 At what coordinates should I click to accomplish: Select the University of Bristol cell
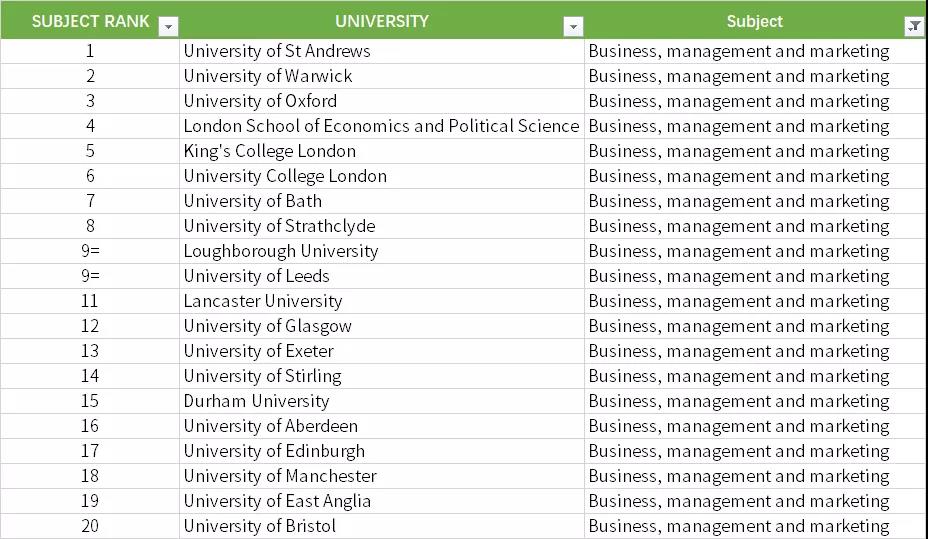260,526
